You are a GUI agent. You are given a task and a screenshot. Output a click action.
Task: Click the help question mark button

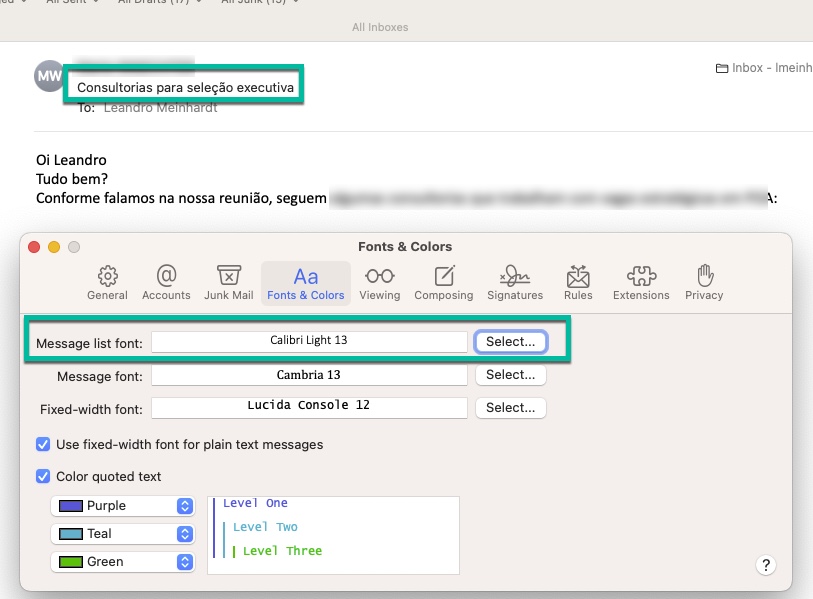[x=766, y=565]
